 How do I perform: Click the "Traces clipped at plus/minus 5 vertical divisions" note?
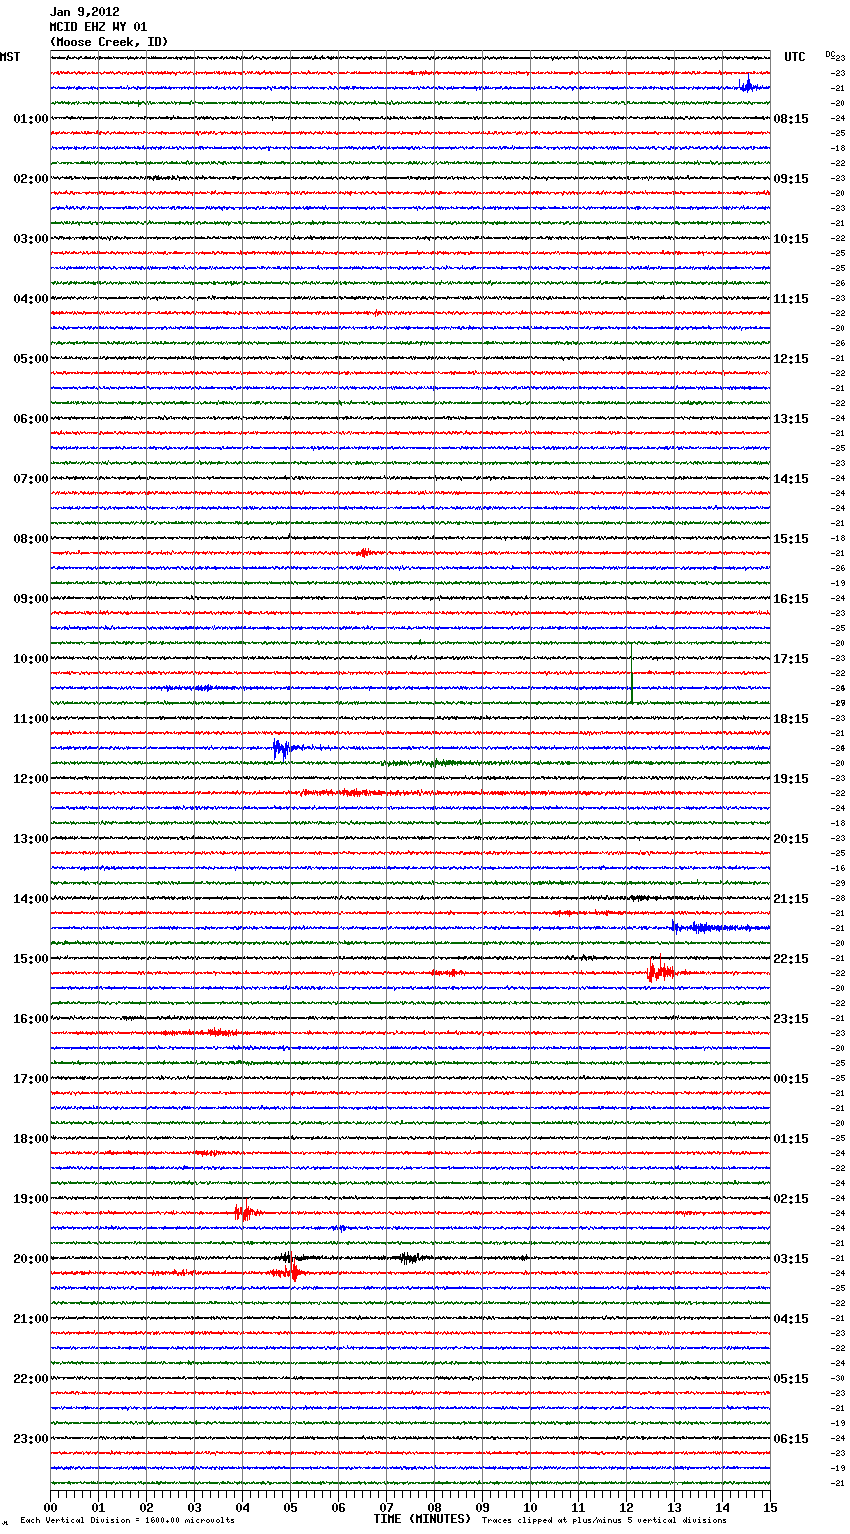pos(604,1521)
